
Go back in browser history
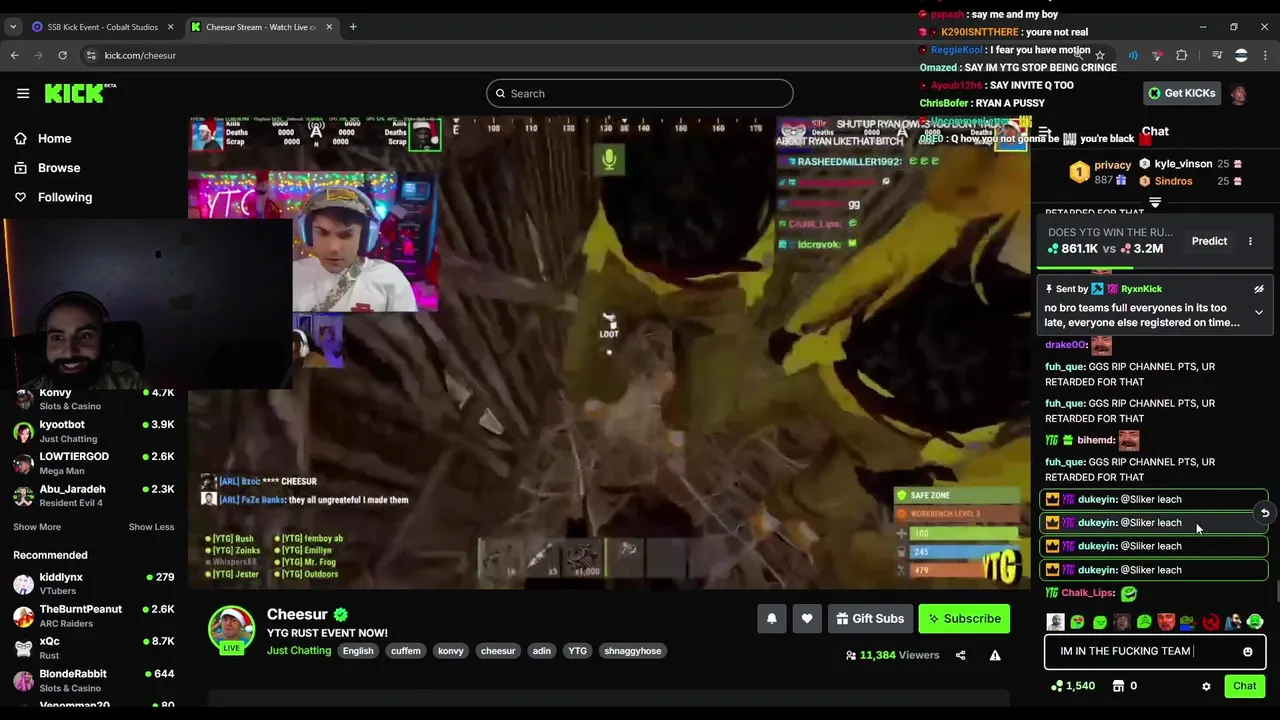(15, 55)
